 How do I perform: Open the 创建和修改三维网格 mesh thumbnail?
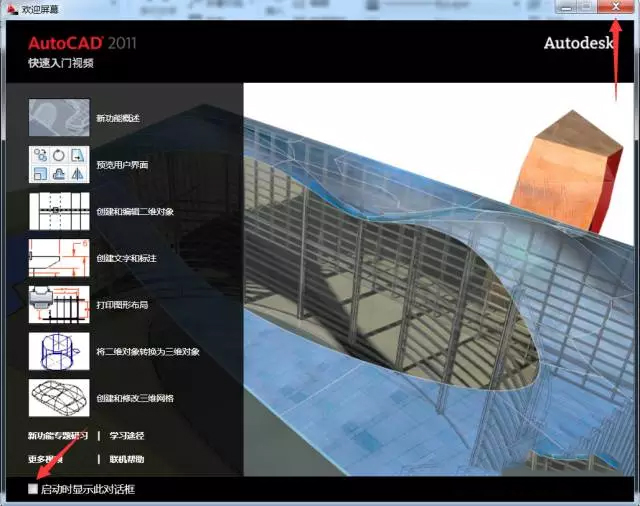click(x=59, y=398)
